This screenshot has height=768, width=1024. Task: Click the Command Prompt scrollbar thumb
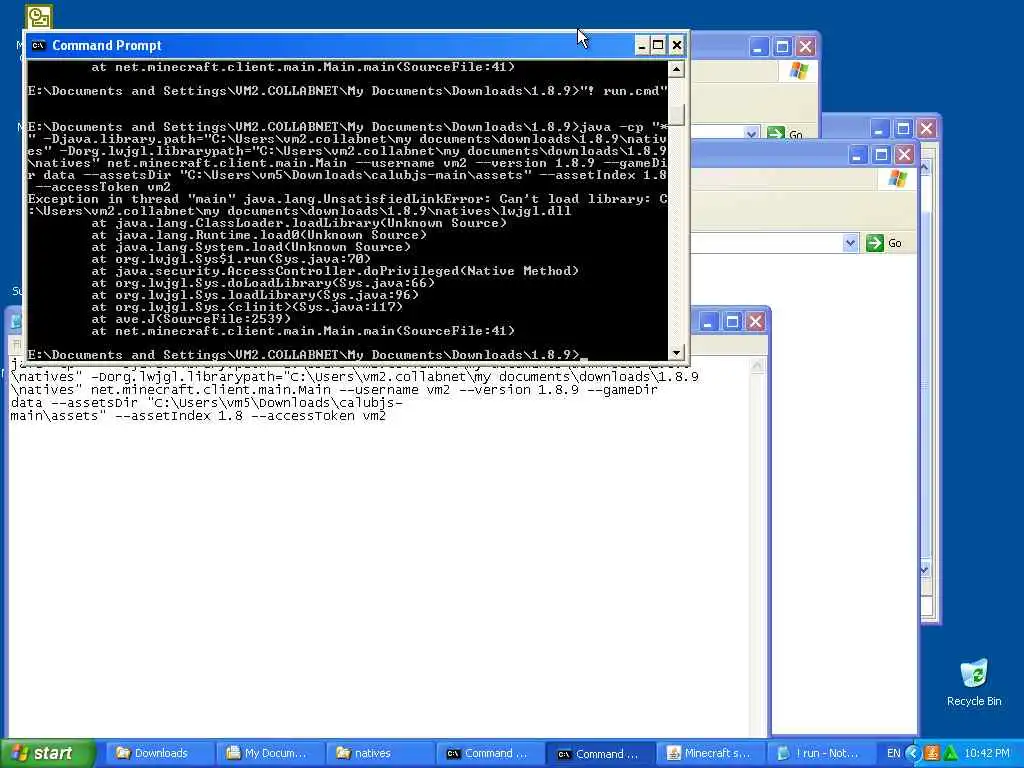point(677,115)
